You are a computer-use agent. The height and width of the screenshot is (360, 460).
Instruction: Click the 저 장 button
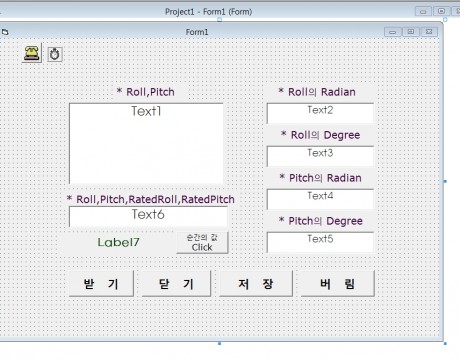256,284
